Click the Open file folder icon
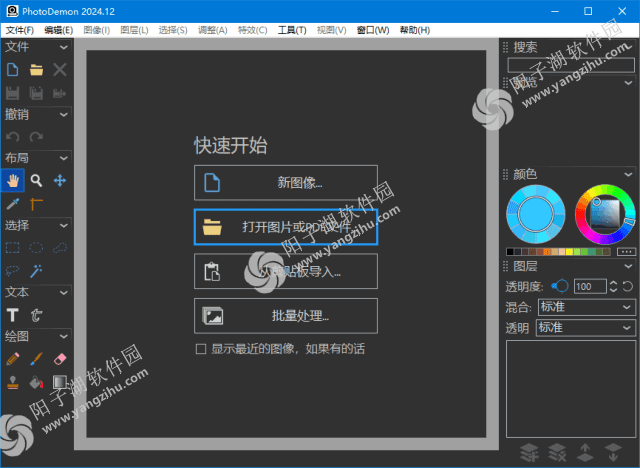The image size is (640, 468). click(36, 70)
